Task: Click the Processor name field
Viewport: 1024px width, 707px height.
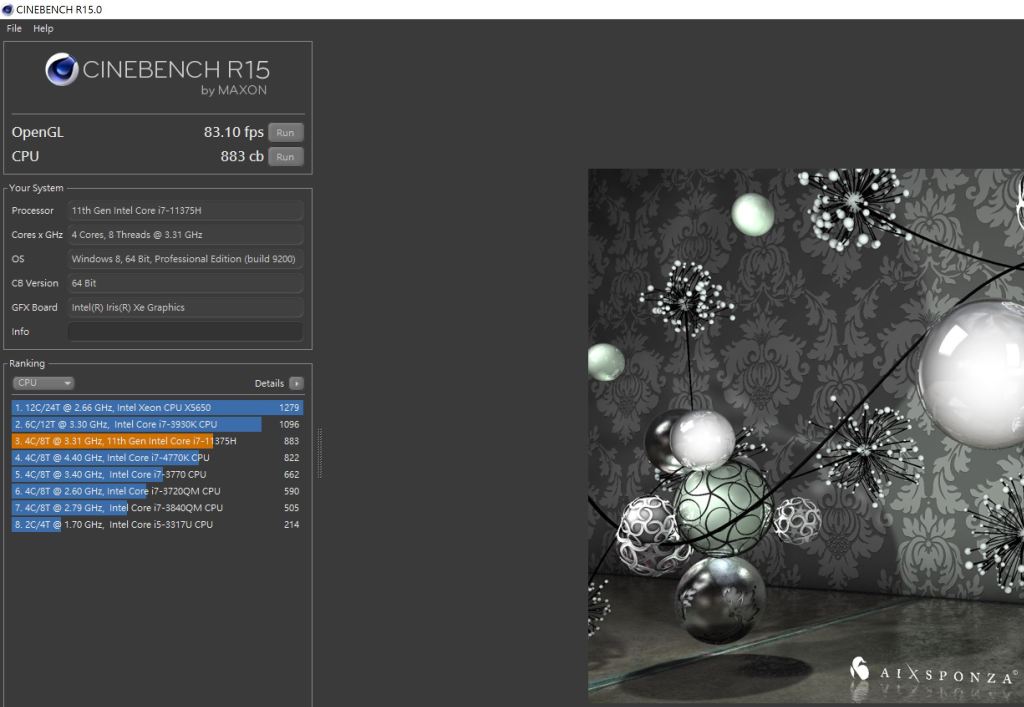Action: pyautogui.click(x=185, y=211)
